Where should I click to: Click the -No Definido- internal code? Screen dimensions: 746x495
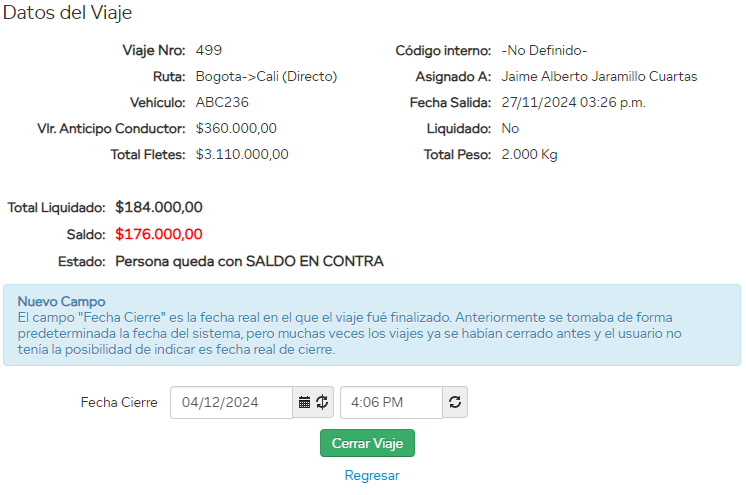click(x=544, y=50)
